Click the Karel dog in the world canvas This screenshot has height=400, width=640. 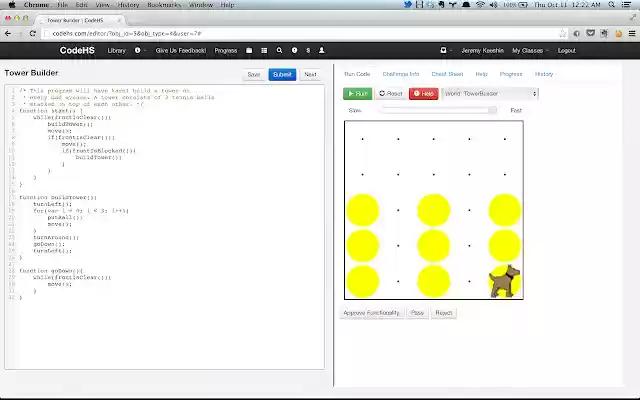pyautogui.click(x=504, y=281)
